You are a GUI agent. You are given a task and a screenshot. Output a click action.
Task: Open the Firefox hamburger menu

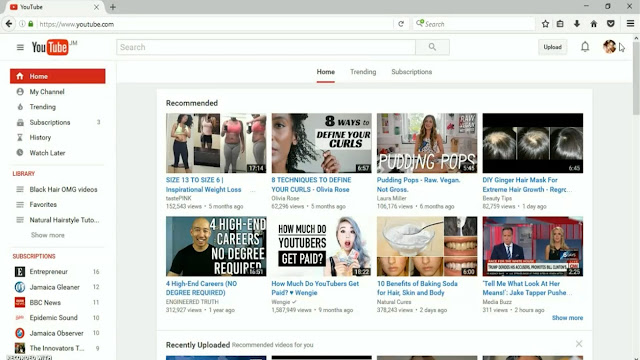[630, 24]
